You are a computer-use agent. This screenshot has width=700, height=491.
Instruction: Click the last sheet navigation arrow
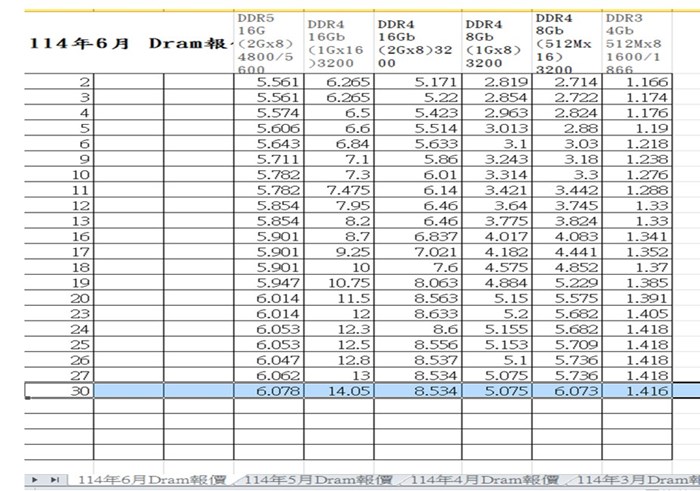tap(53, 481)
